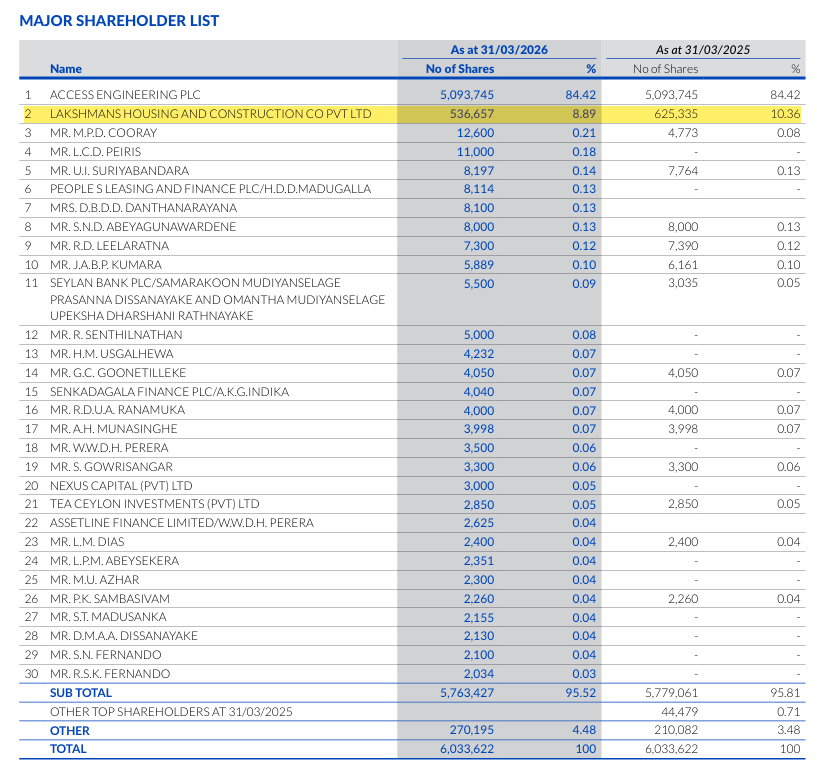Click the SUB TOTAL row label
This screenshot has width=817, height=772.
point(81,693)
